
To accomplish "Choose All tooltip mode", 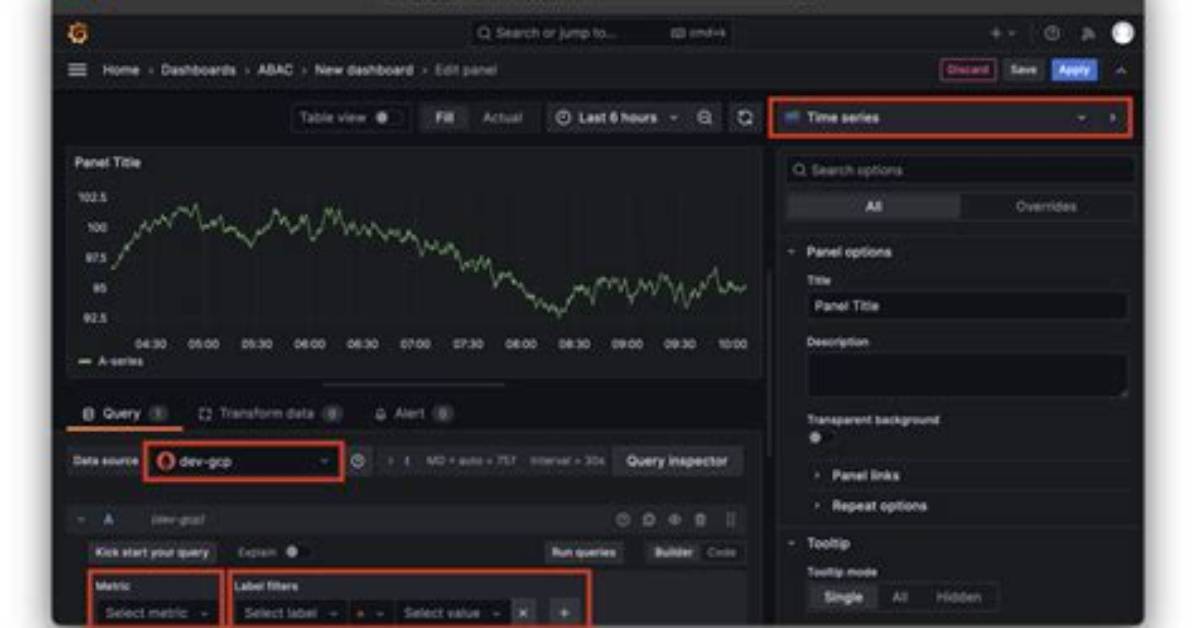I will point(900,597).
